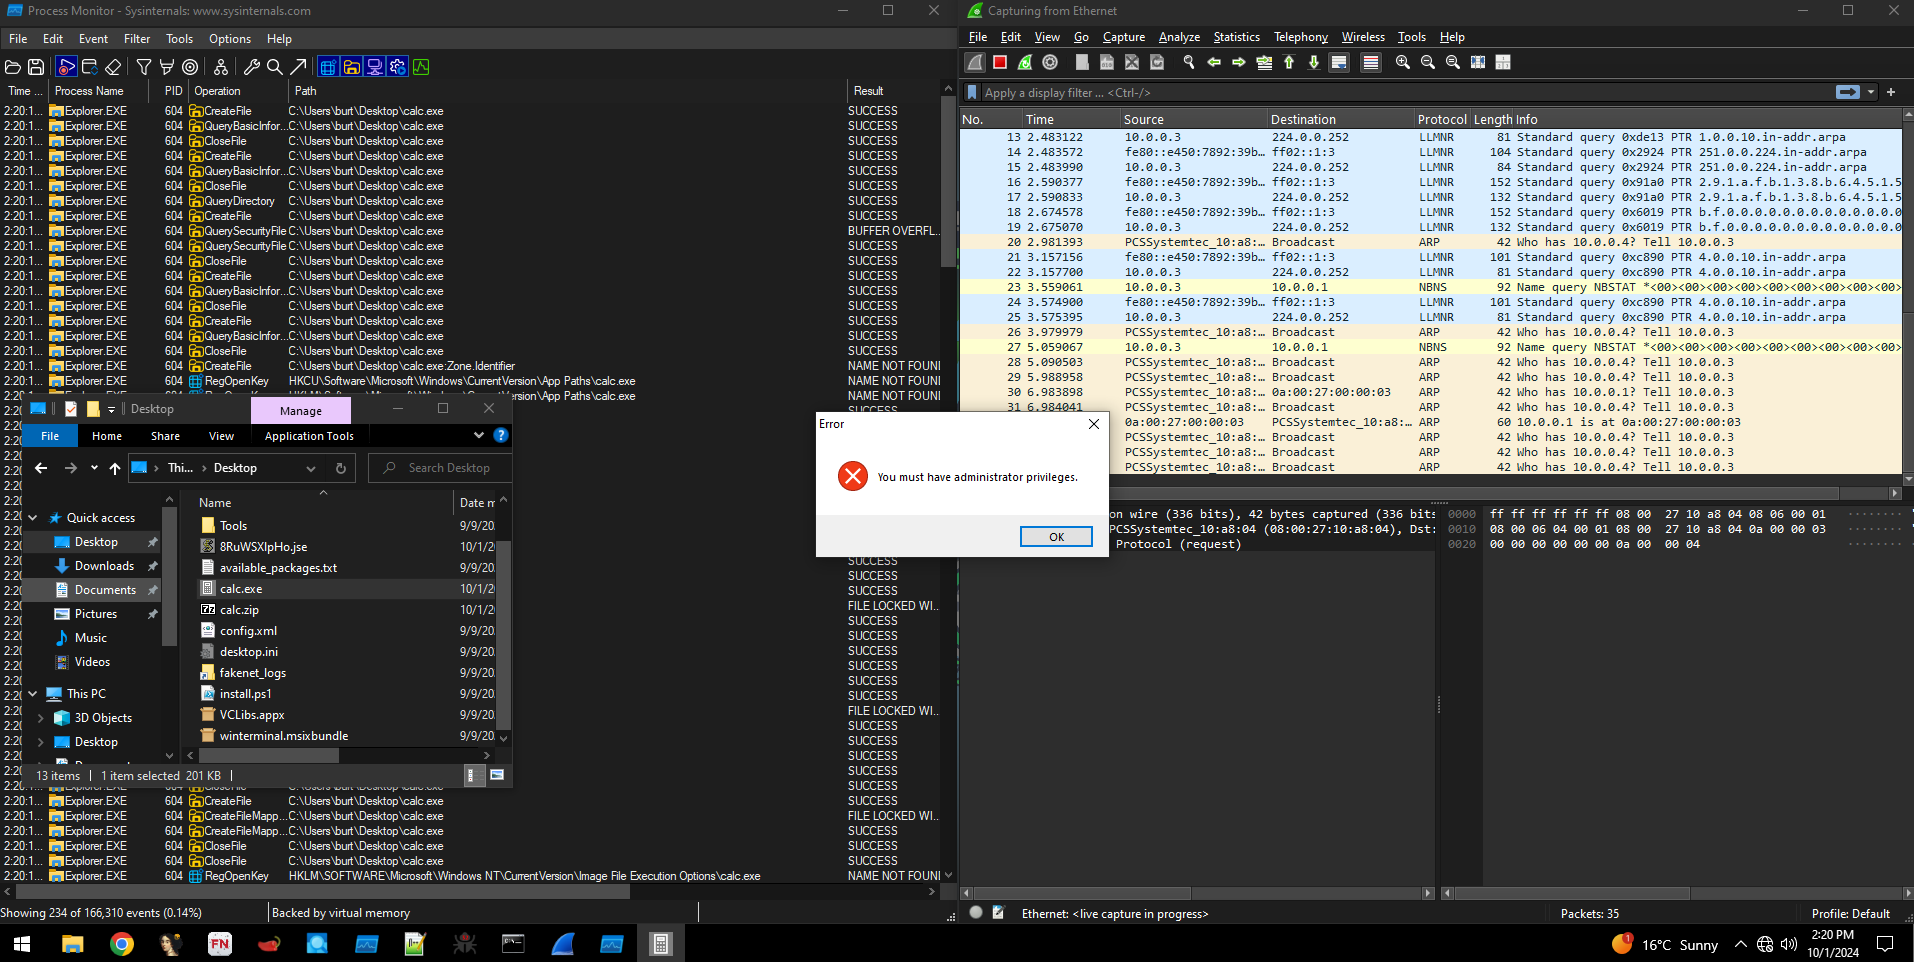
Task: Open Process Monitor Event menu
Action: [93, 39]
